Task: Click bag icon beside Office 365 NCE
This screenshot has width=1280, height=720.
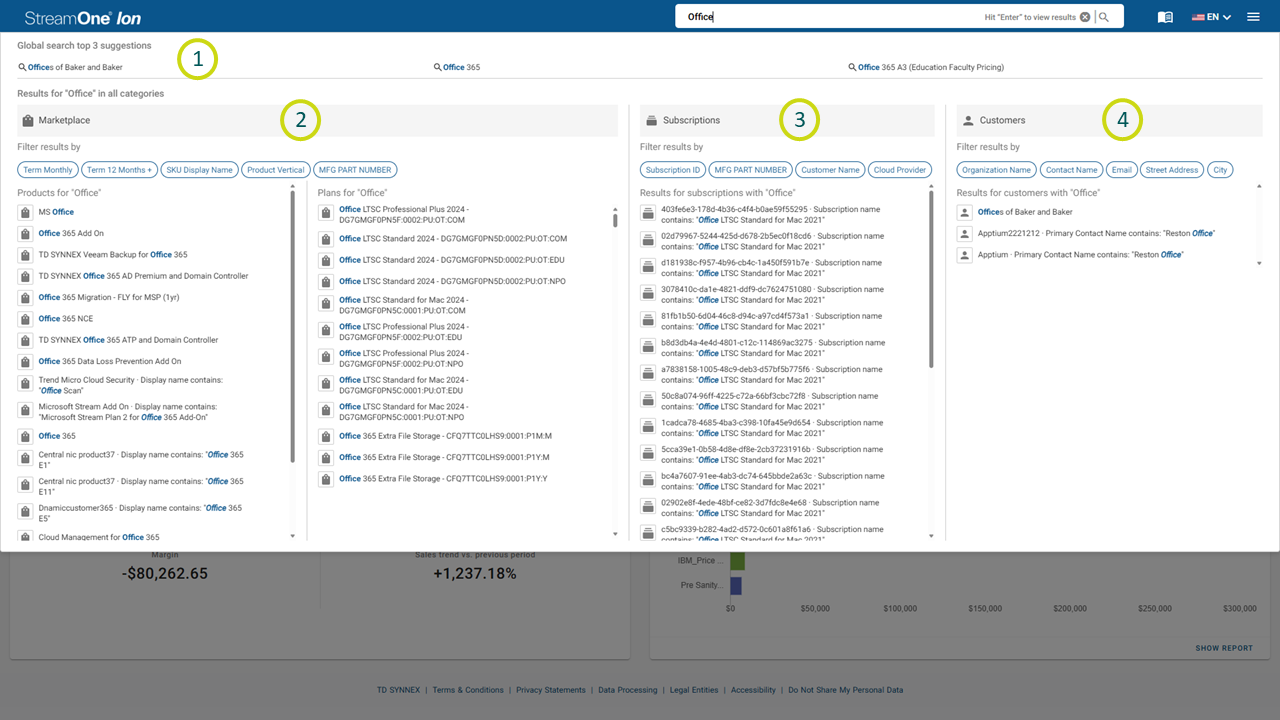Action: (x=25, y=319)
